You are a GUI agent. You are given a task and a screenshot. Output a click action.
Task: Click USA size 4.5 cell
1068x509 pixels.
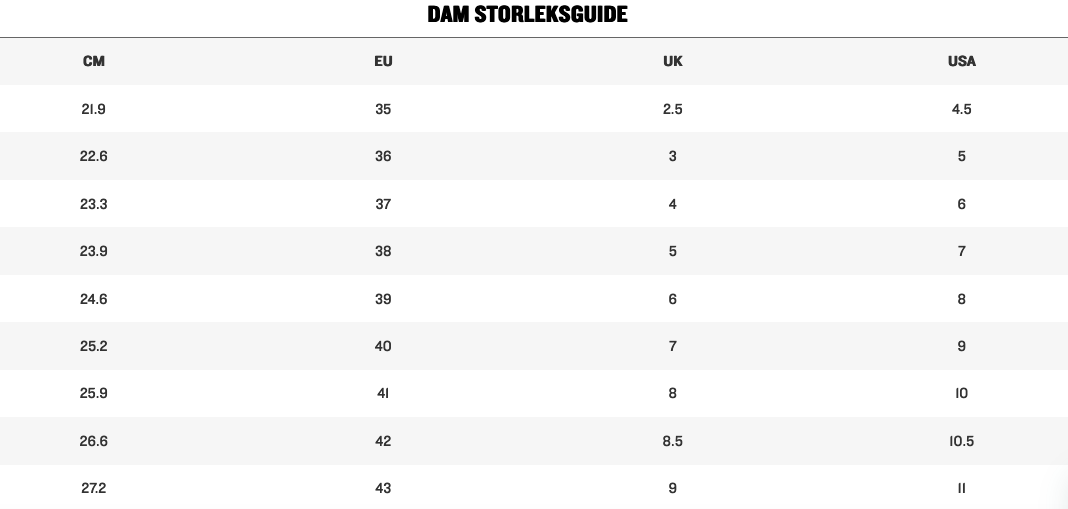click(x=961, y=109)
